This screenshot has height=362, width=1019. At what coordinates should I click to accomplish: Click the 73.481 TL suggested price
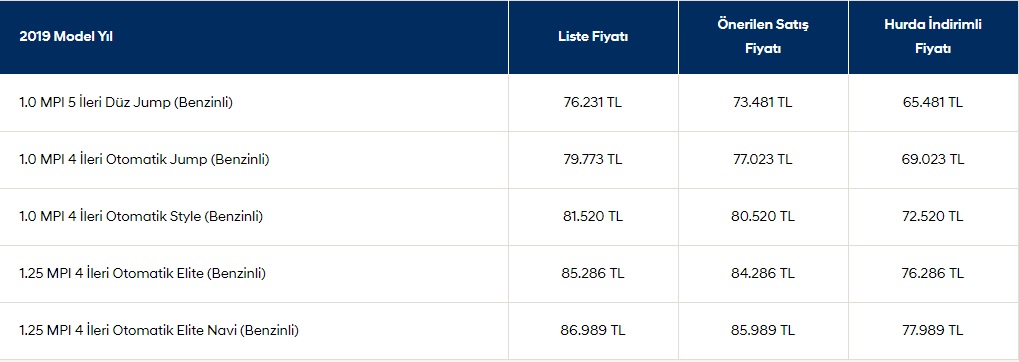[x=763, y=103]
